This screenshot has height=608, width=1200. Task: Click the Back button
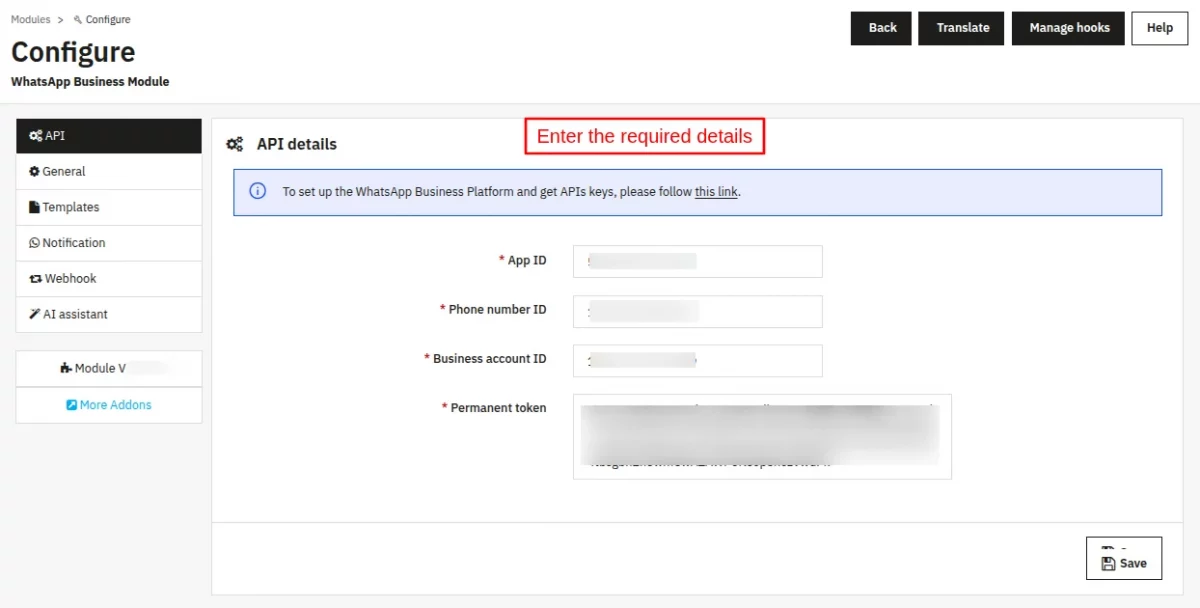click(x=882, y=28)
